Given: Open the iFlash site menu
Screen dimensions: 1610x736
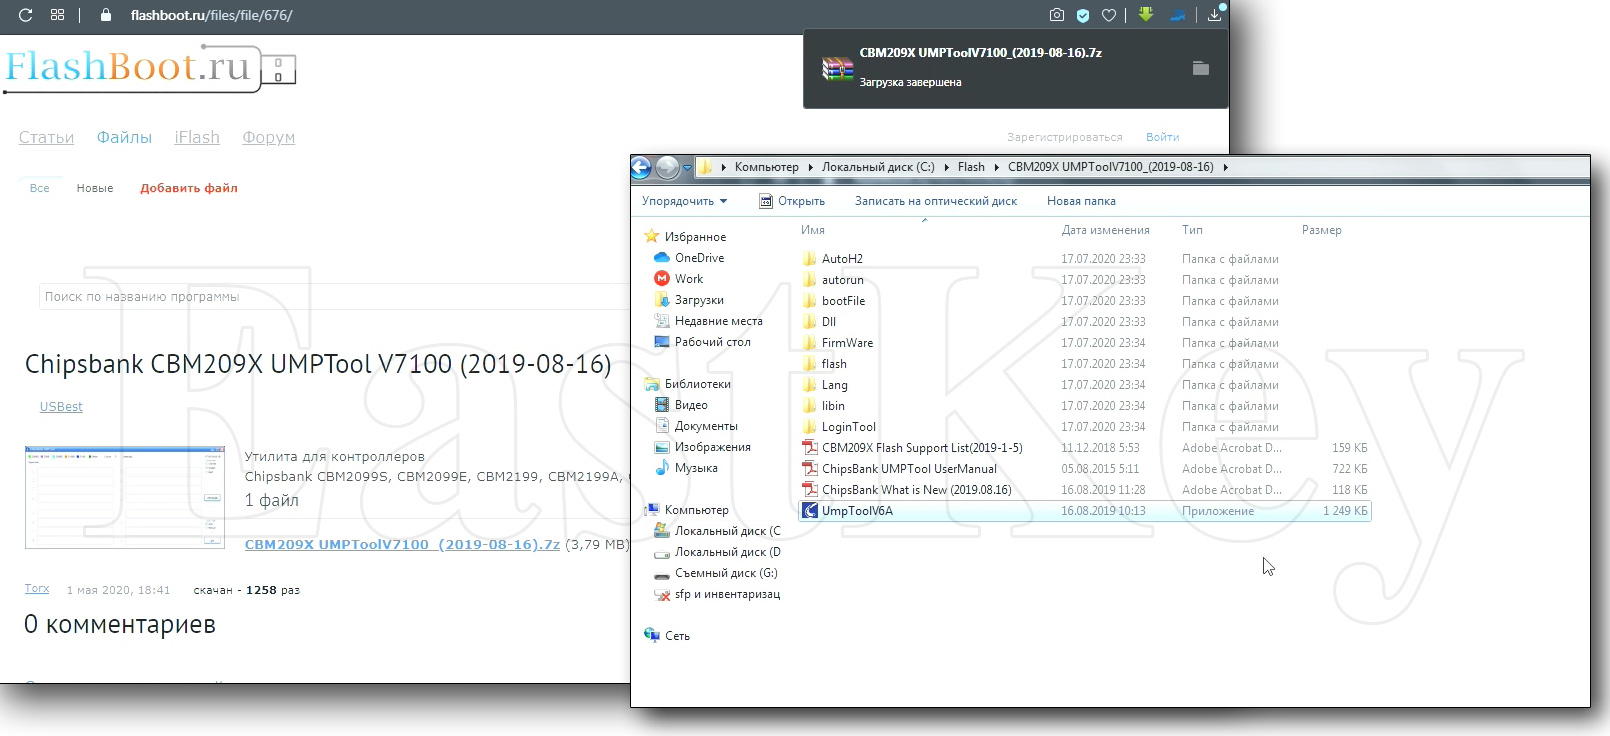Looking at the screenshot, I should click(197, 138).
